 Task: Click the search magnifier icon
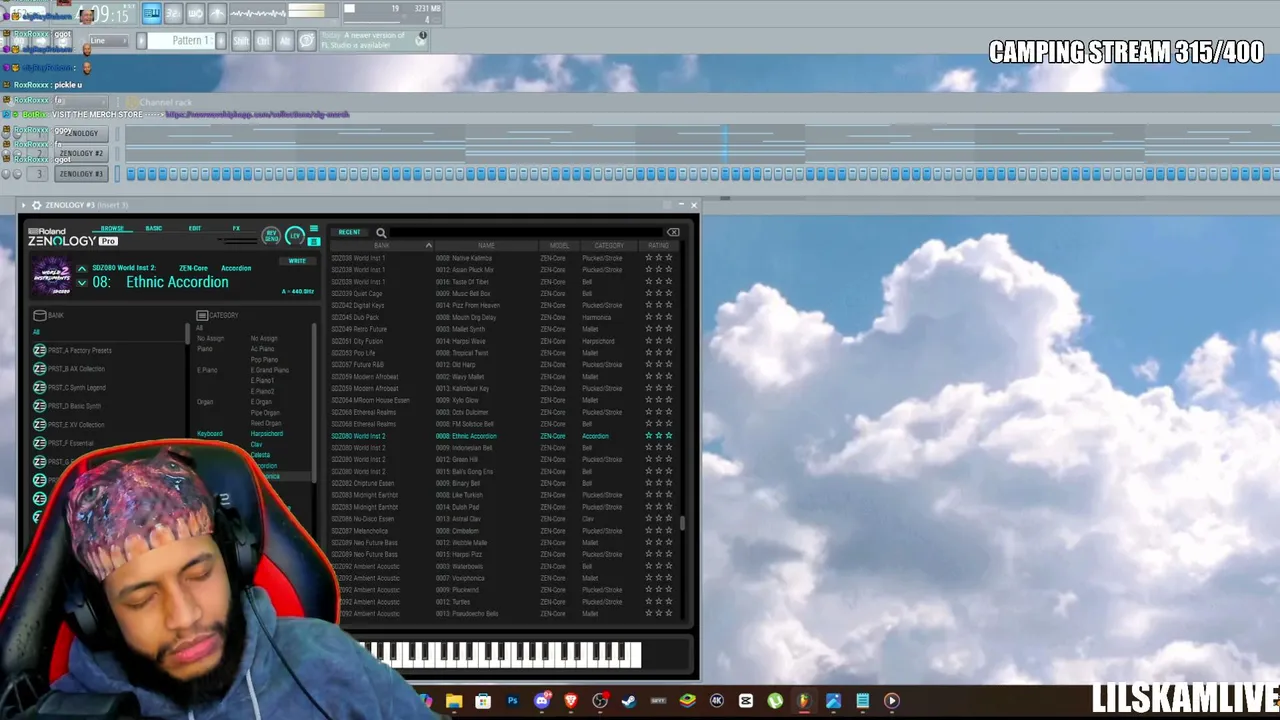381,233
